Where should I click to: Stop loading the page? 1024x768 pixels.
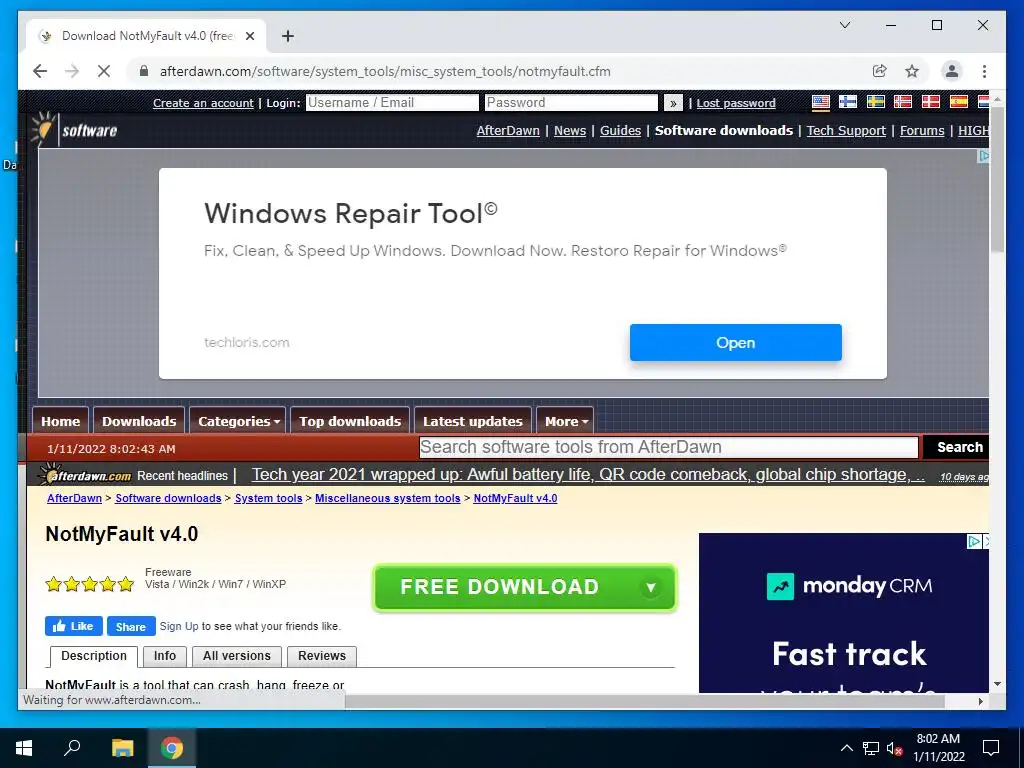point(104,71)
